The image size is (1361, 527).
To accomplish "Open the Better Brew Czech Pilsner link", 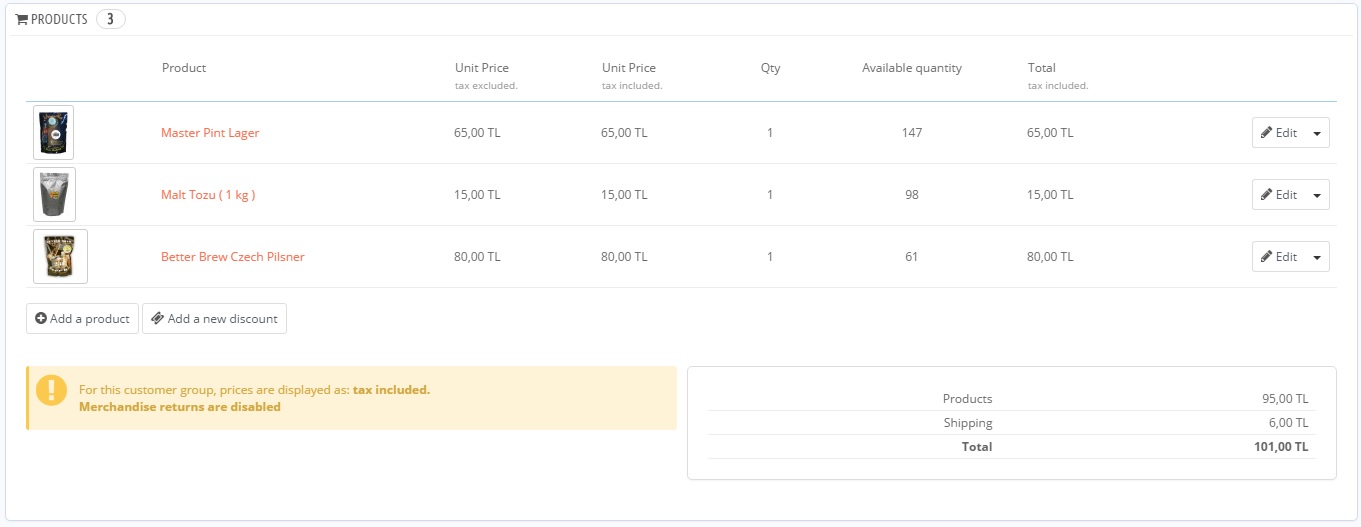I will pos(233,257).
